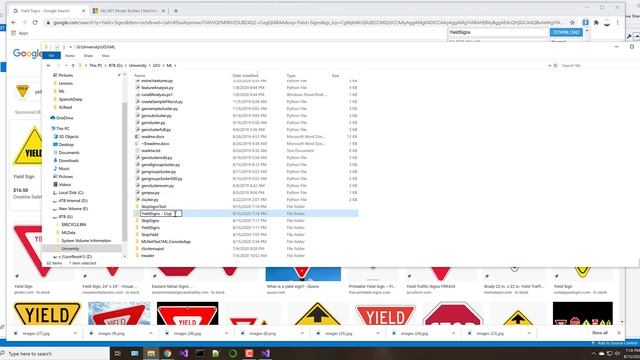The image size is (640, 360).
Task: Go back in File Explorer navigation
Action: coord(49,65)
